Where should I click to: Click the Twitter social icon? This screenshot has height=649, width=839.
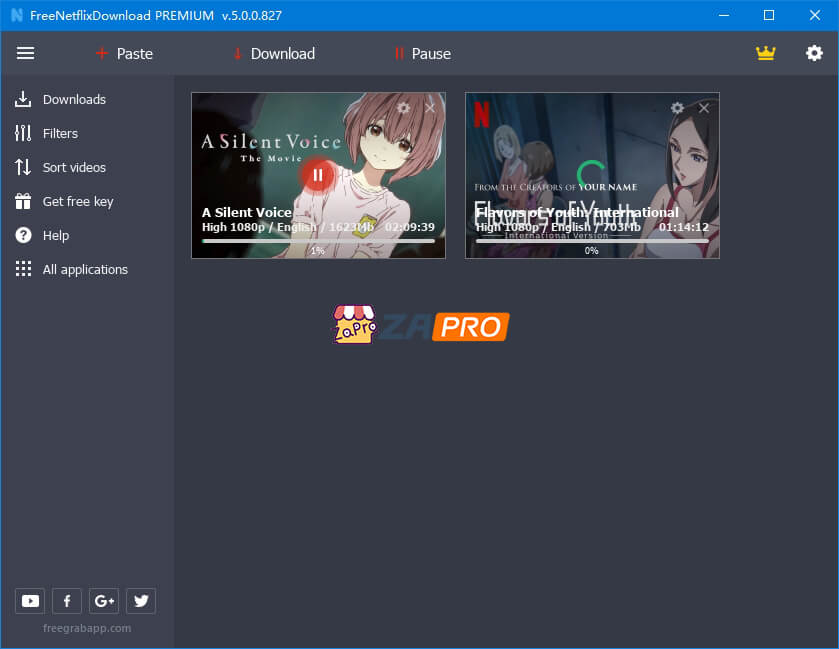[x=141, y=600]
